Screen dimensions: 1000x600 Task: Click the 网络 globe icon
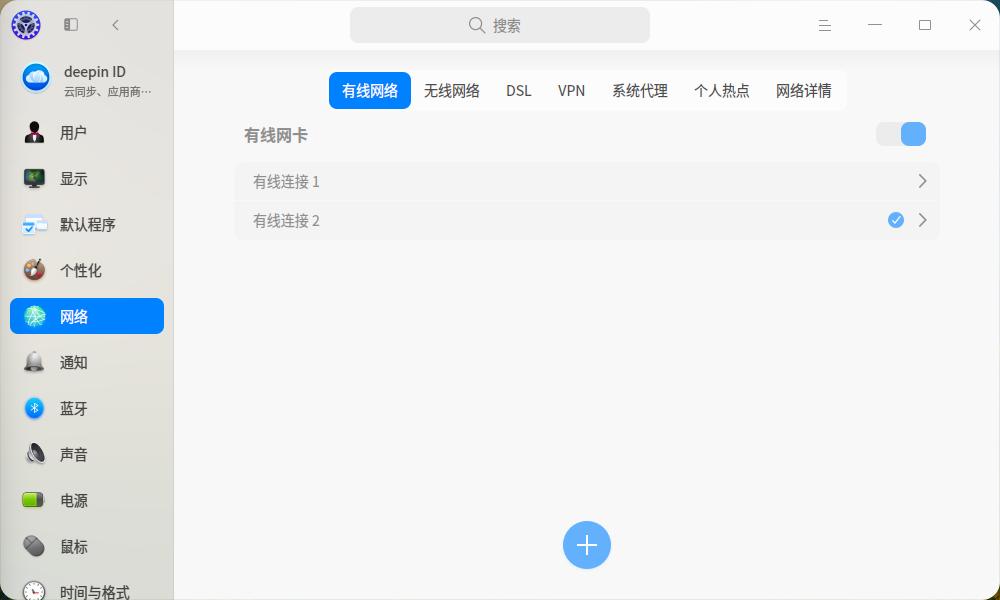pos(34,316)
